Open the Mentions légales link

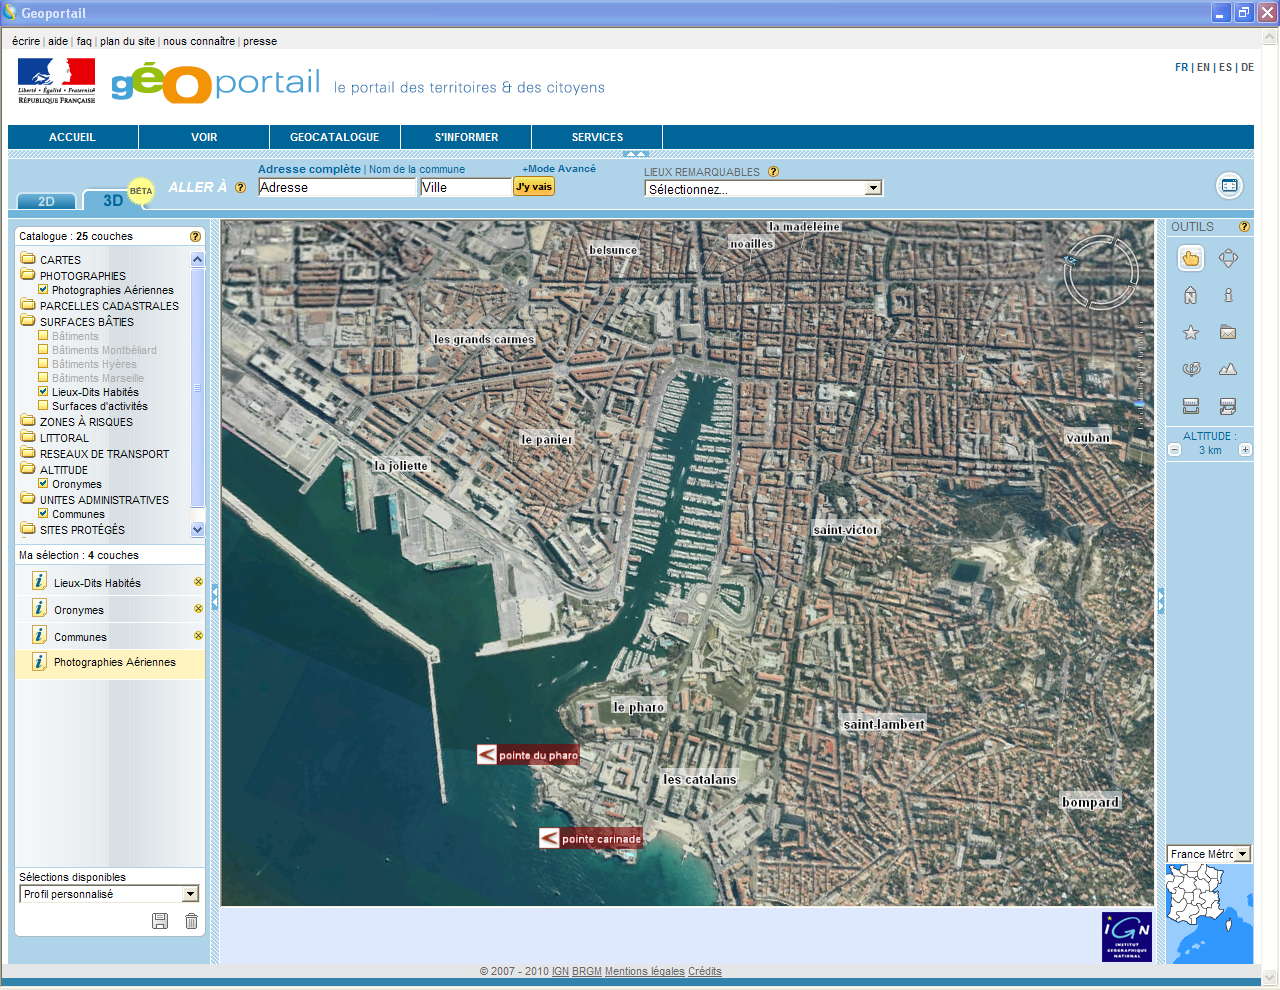pos(645,971)
